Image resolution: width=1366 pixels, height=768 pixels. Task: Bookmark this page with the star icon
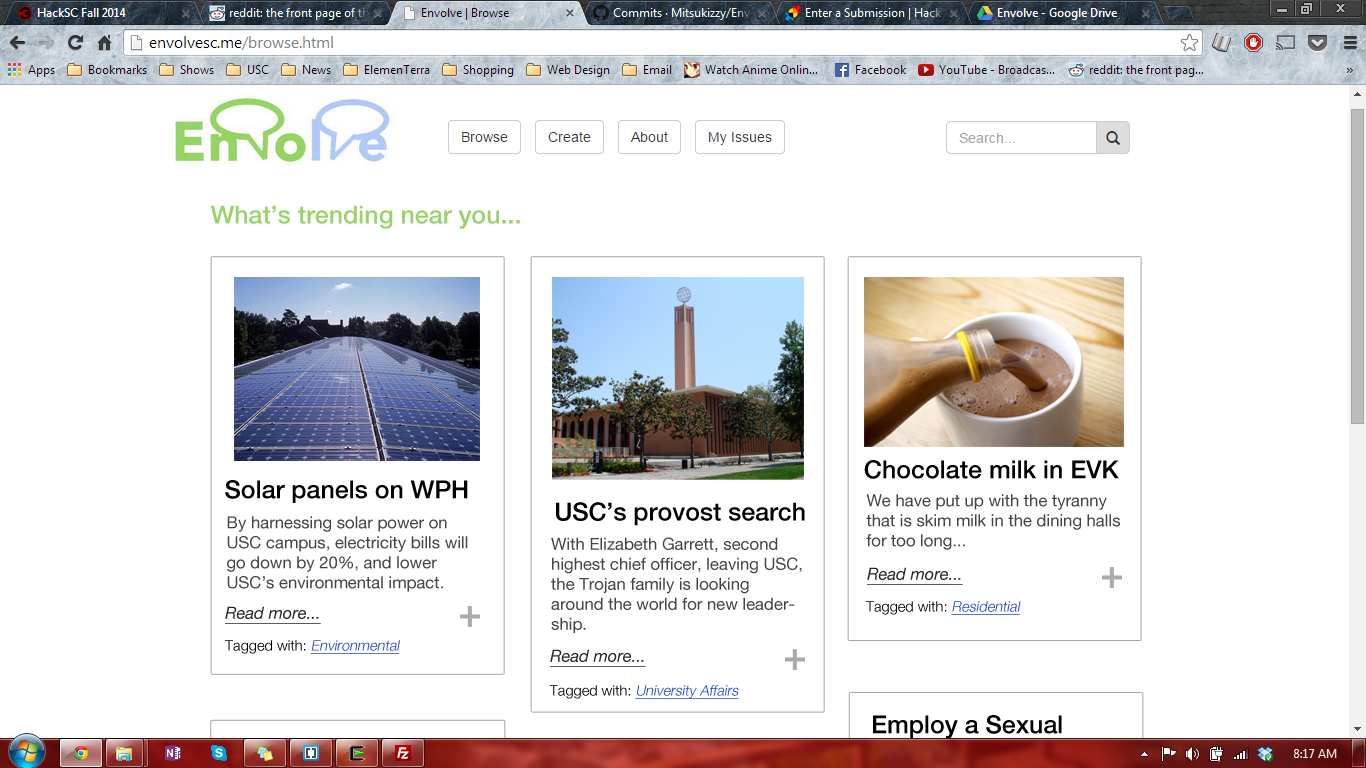pyautogui.click(x=1189, y=43)
